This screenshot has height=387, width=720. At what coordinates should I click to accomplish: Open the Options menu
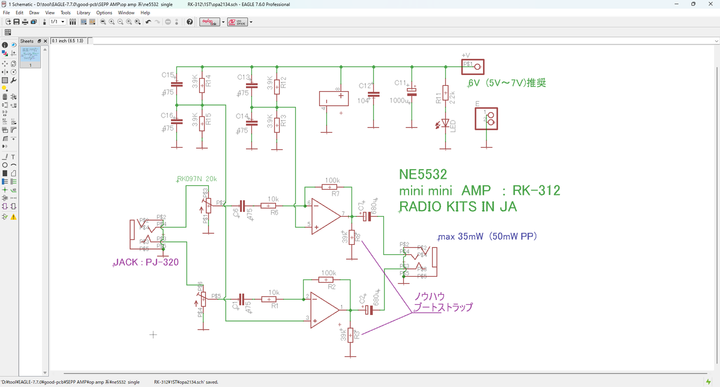tap(104, 13)
